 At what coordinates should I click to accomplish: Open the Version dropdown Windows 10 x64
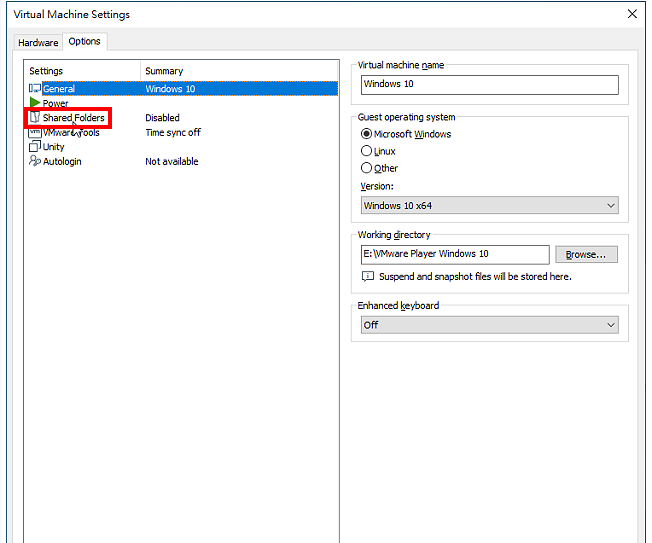(x=489, y=205)
